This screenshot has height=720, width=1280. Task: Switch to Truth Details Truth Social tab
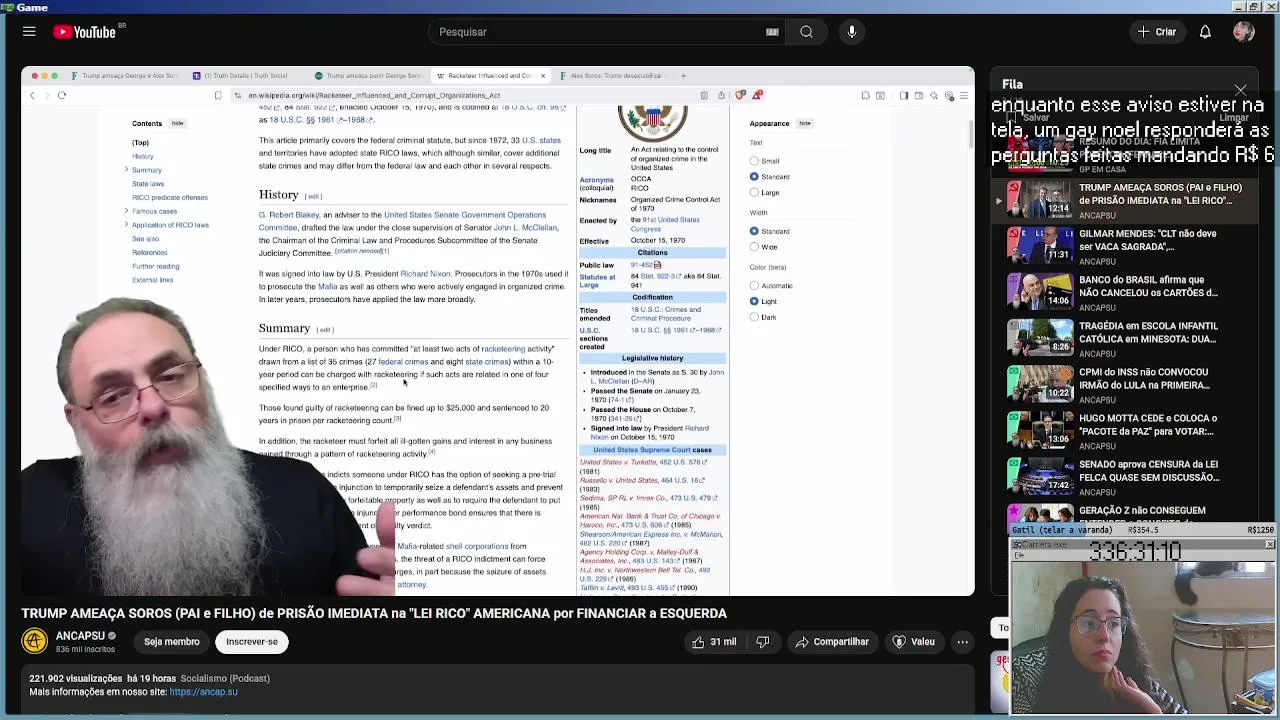(246, 76)
